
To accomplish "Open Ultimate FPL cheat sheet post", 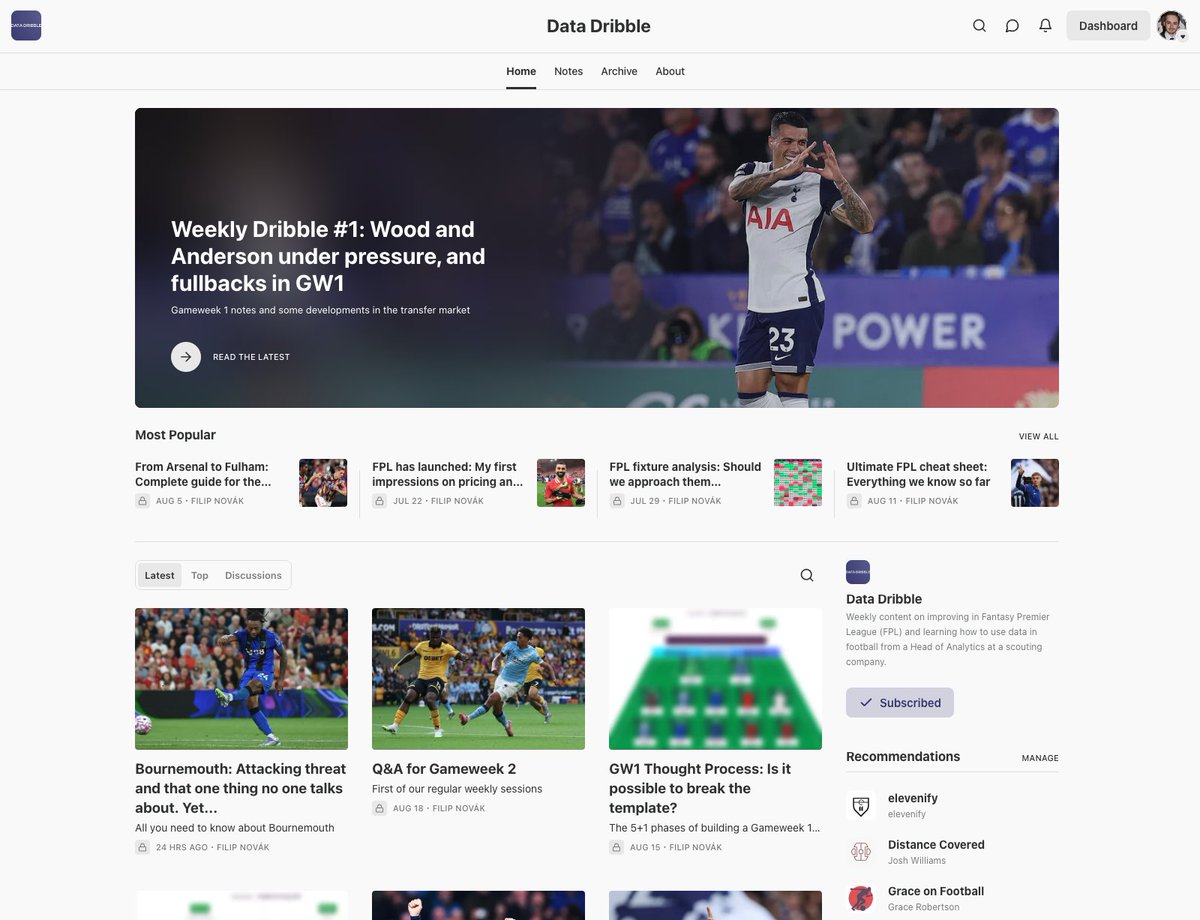I will coord(918,474).
